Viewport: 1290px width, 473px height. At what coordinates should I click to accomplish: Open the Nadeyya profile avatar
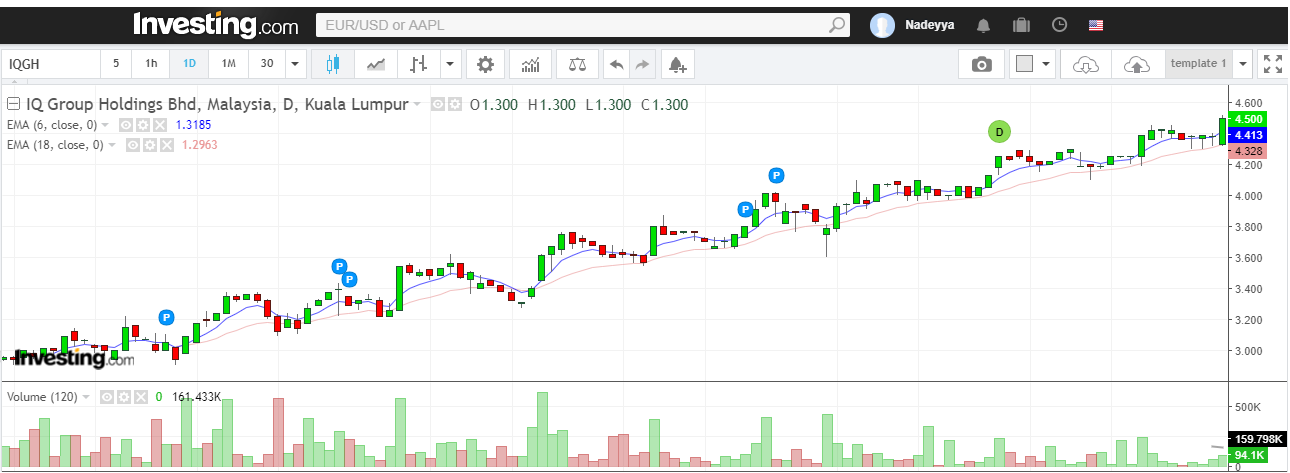(x=883, y=25)
